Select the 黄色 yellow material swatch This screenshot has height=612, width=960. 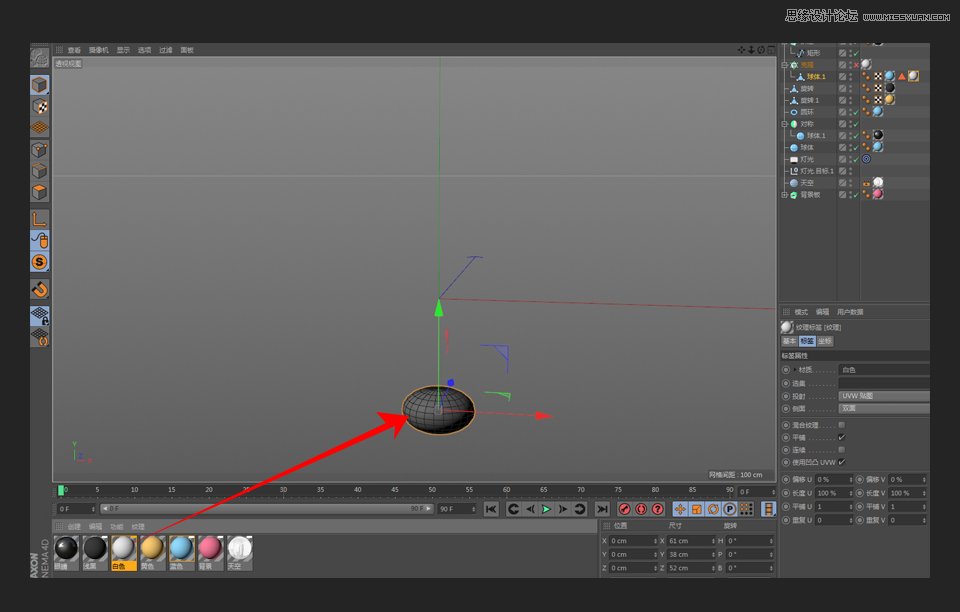pos(152,549)
